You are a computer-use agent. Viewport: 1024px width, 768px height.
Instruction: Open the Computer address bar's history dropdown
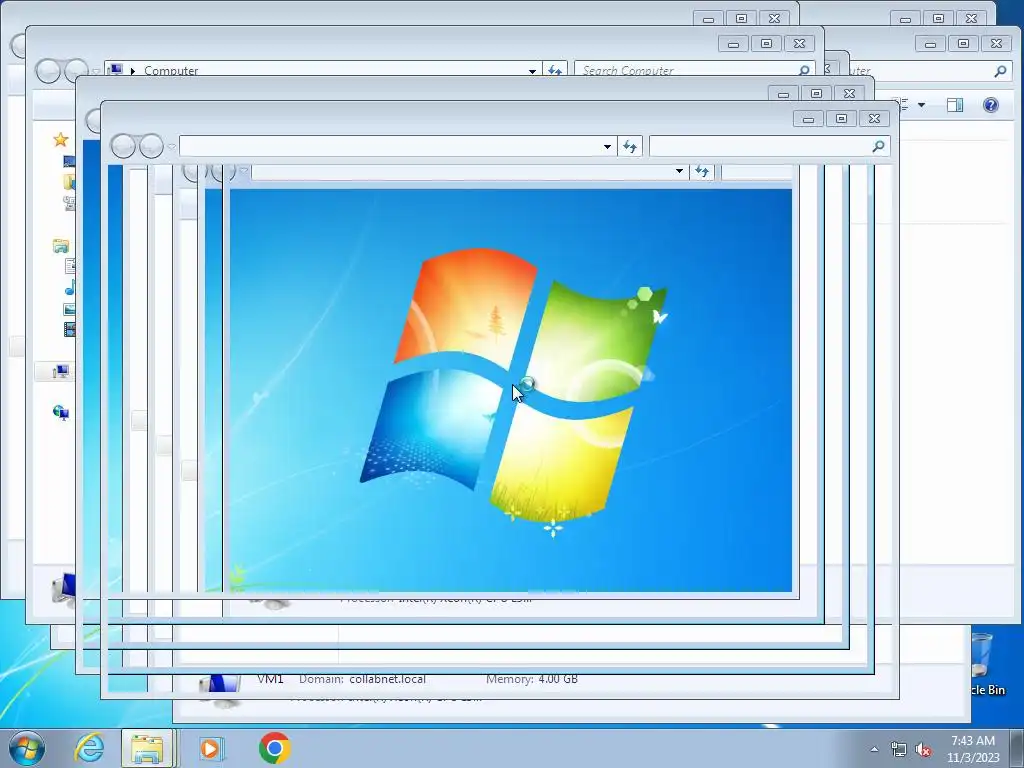point(532,71)
